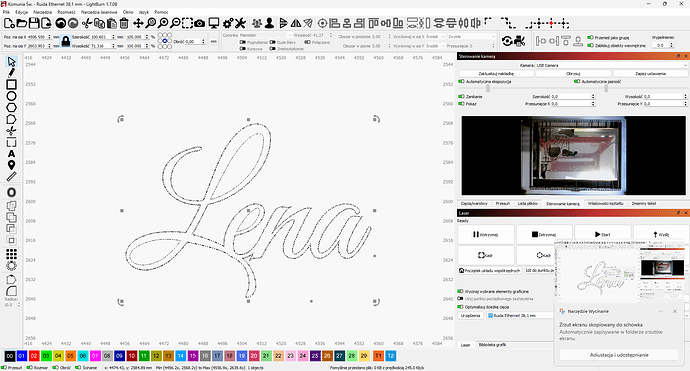The height and width of the screenshot is (371, 690).
Task: Click the Zaktualizuj nakładkę button
Action: (x=496, y=73)
